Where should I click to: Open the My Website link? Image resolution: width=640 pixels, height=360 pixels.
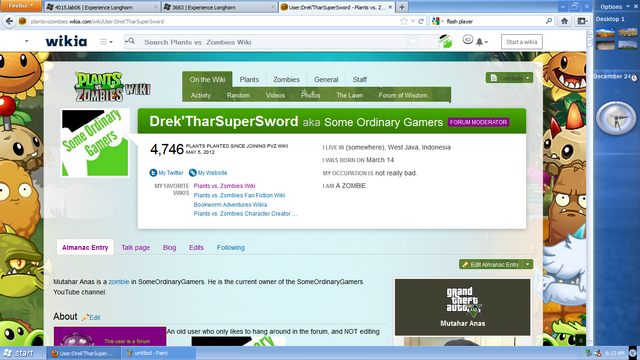208,173
